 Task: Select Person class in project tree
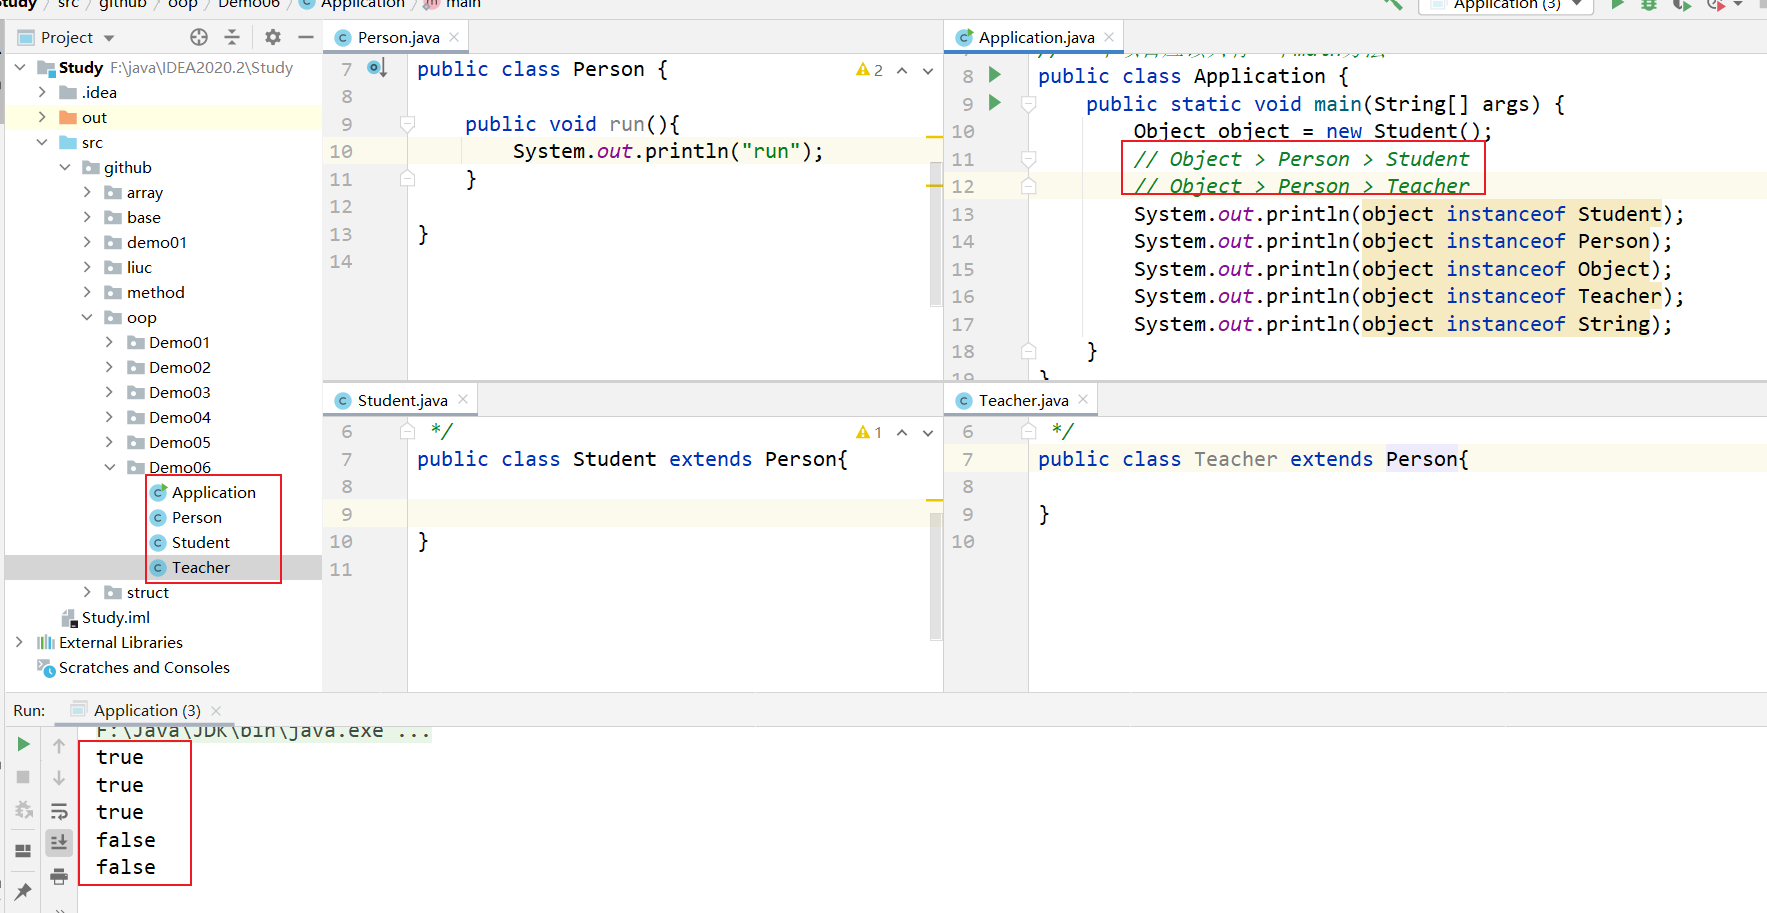click(196, 517)
